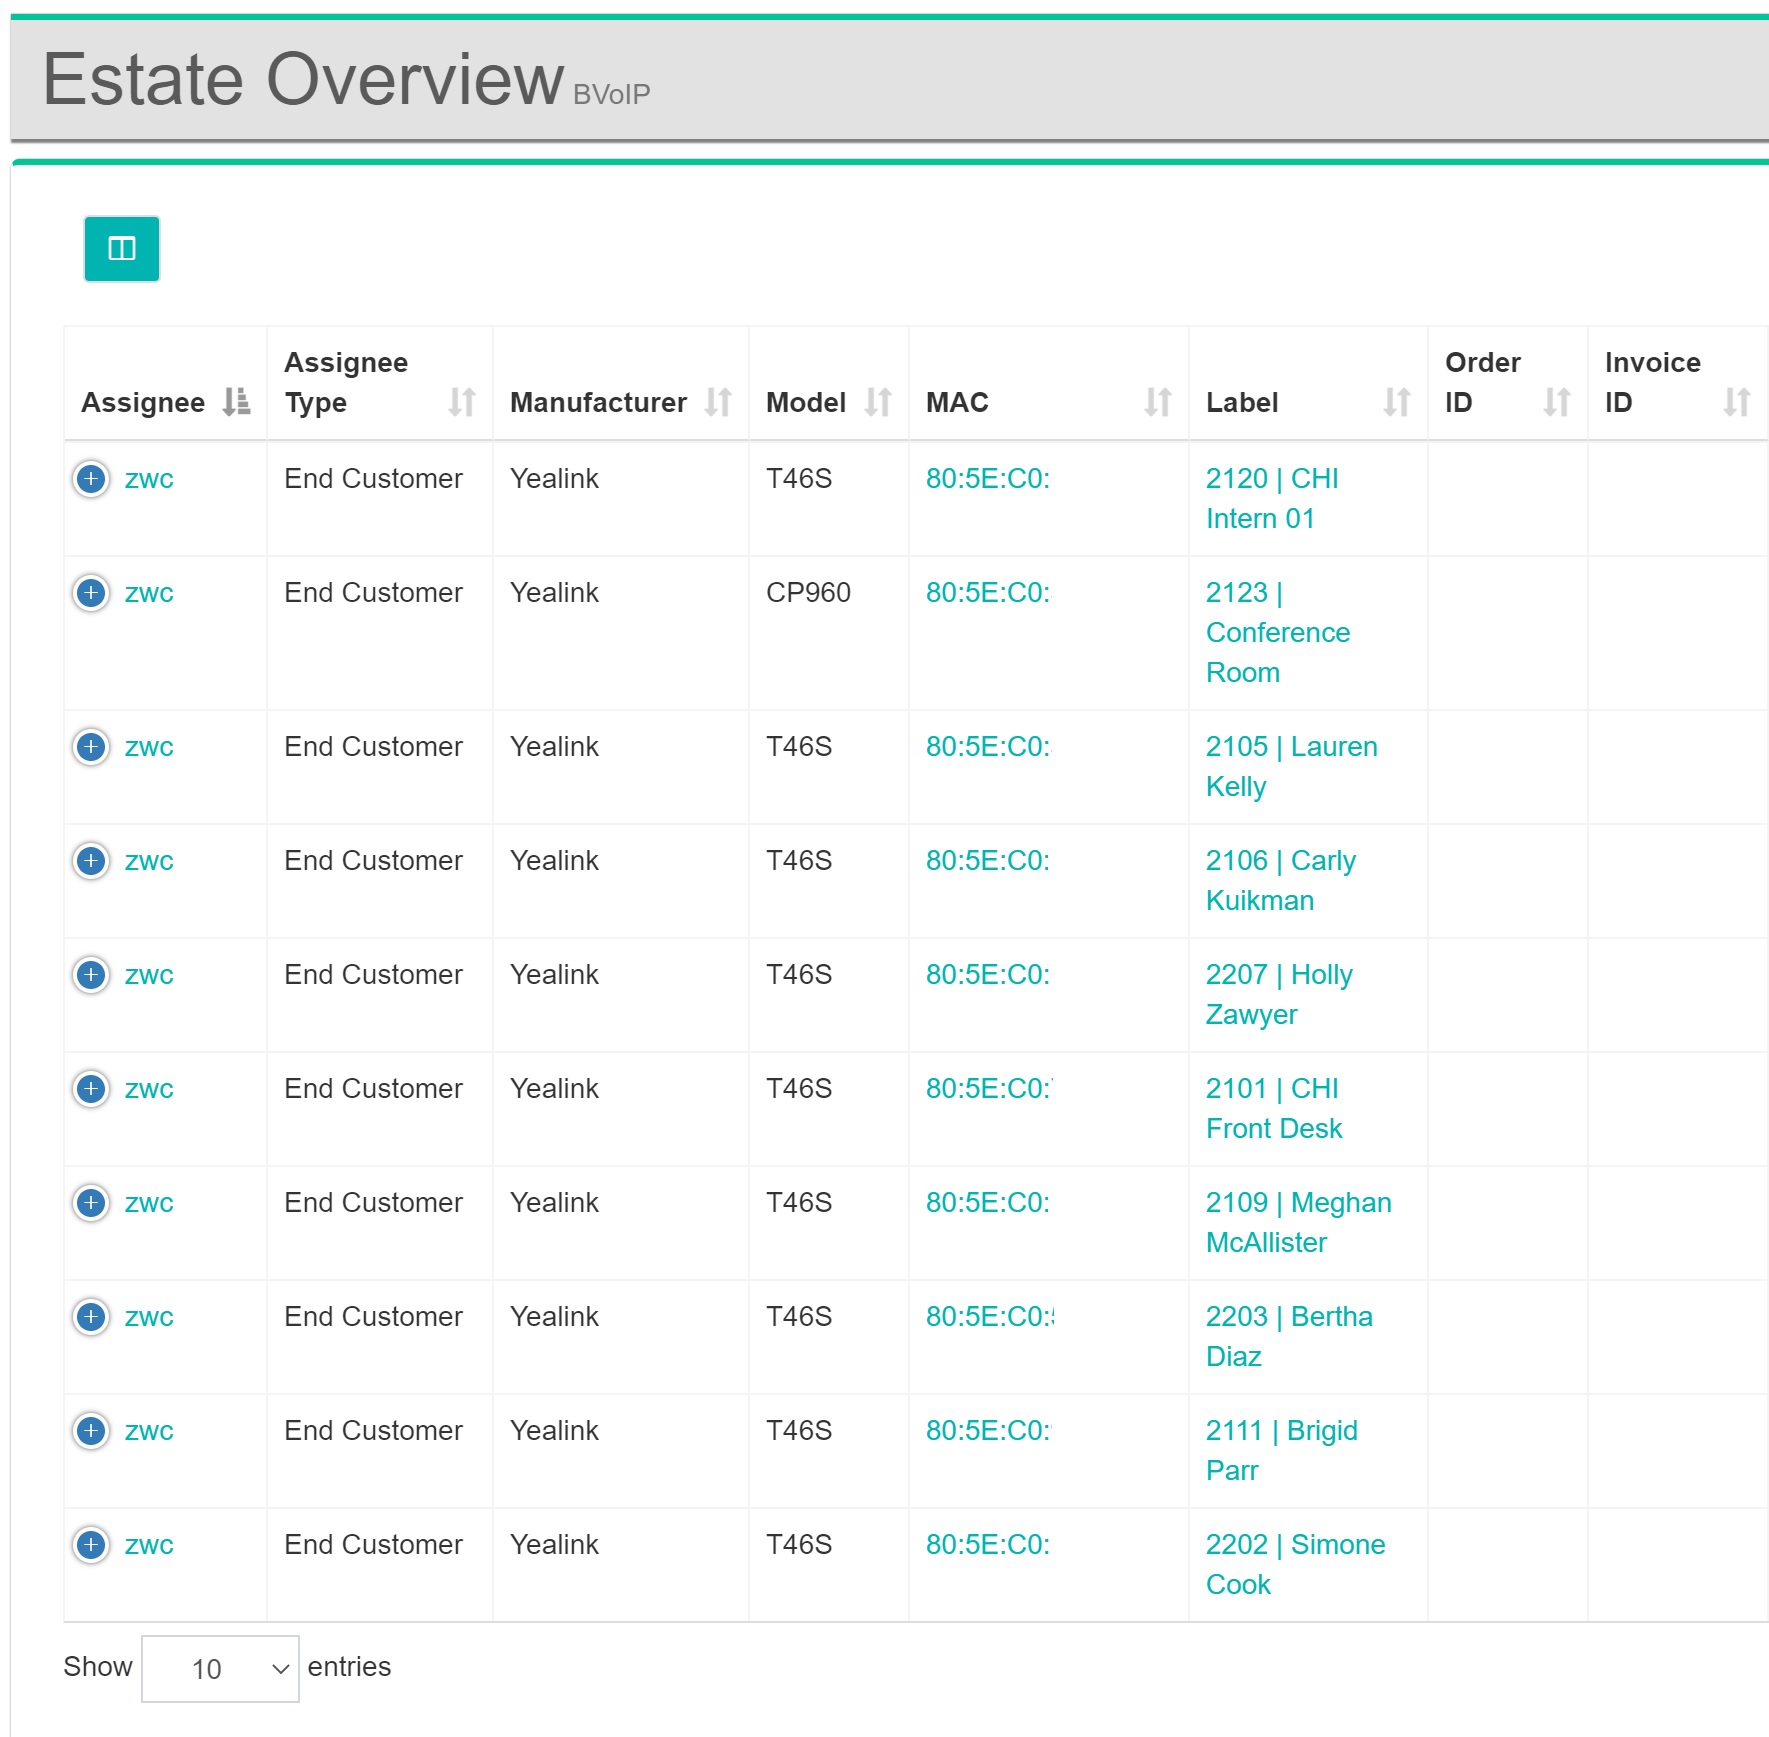
Task: Open label link 2123 | Conference Room
Action: pos(1278,632)
